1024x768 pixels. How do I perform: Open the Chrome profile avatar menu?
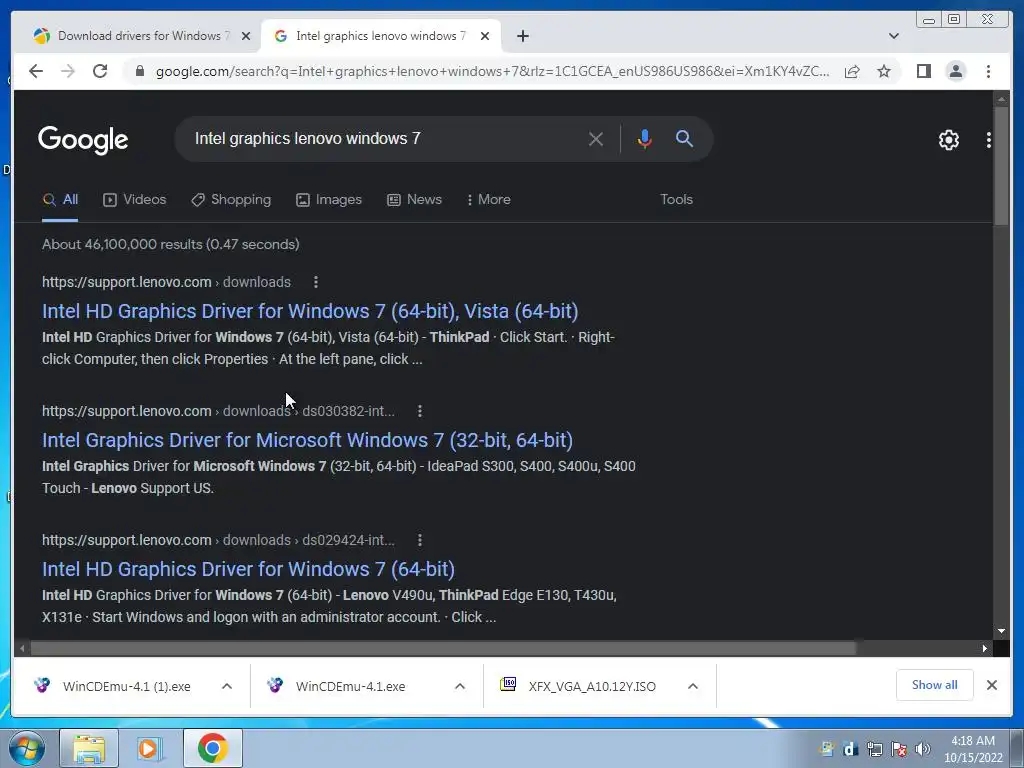(x=956, y=71)
